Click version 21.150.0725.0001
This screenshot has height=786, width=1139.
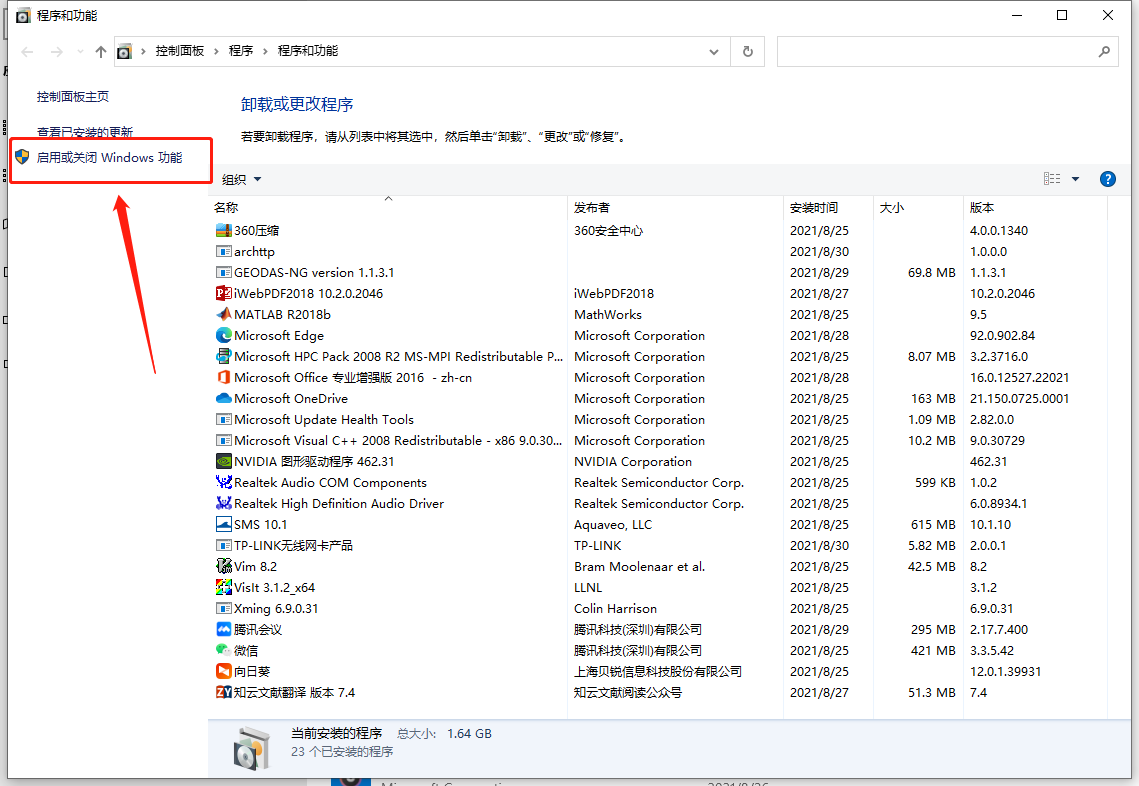click(1020, 399)
